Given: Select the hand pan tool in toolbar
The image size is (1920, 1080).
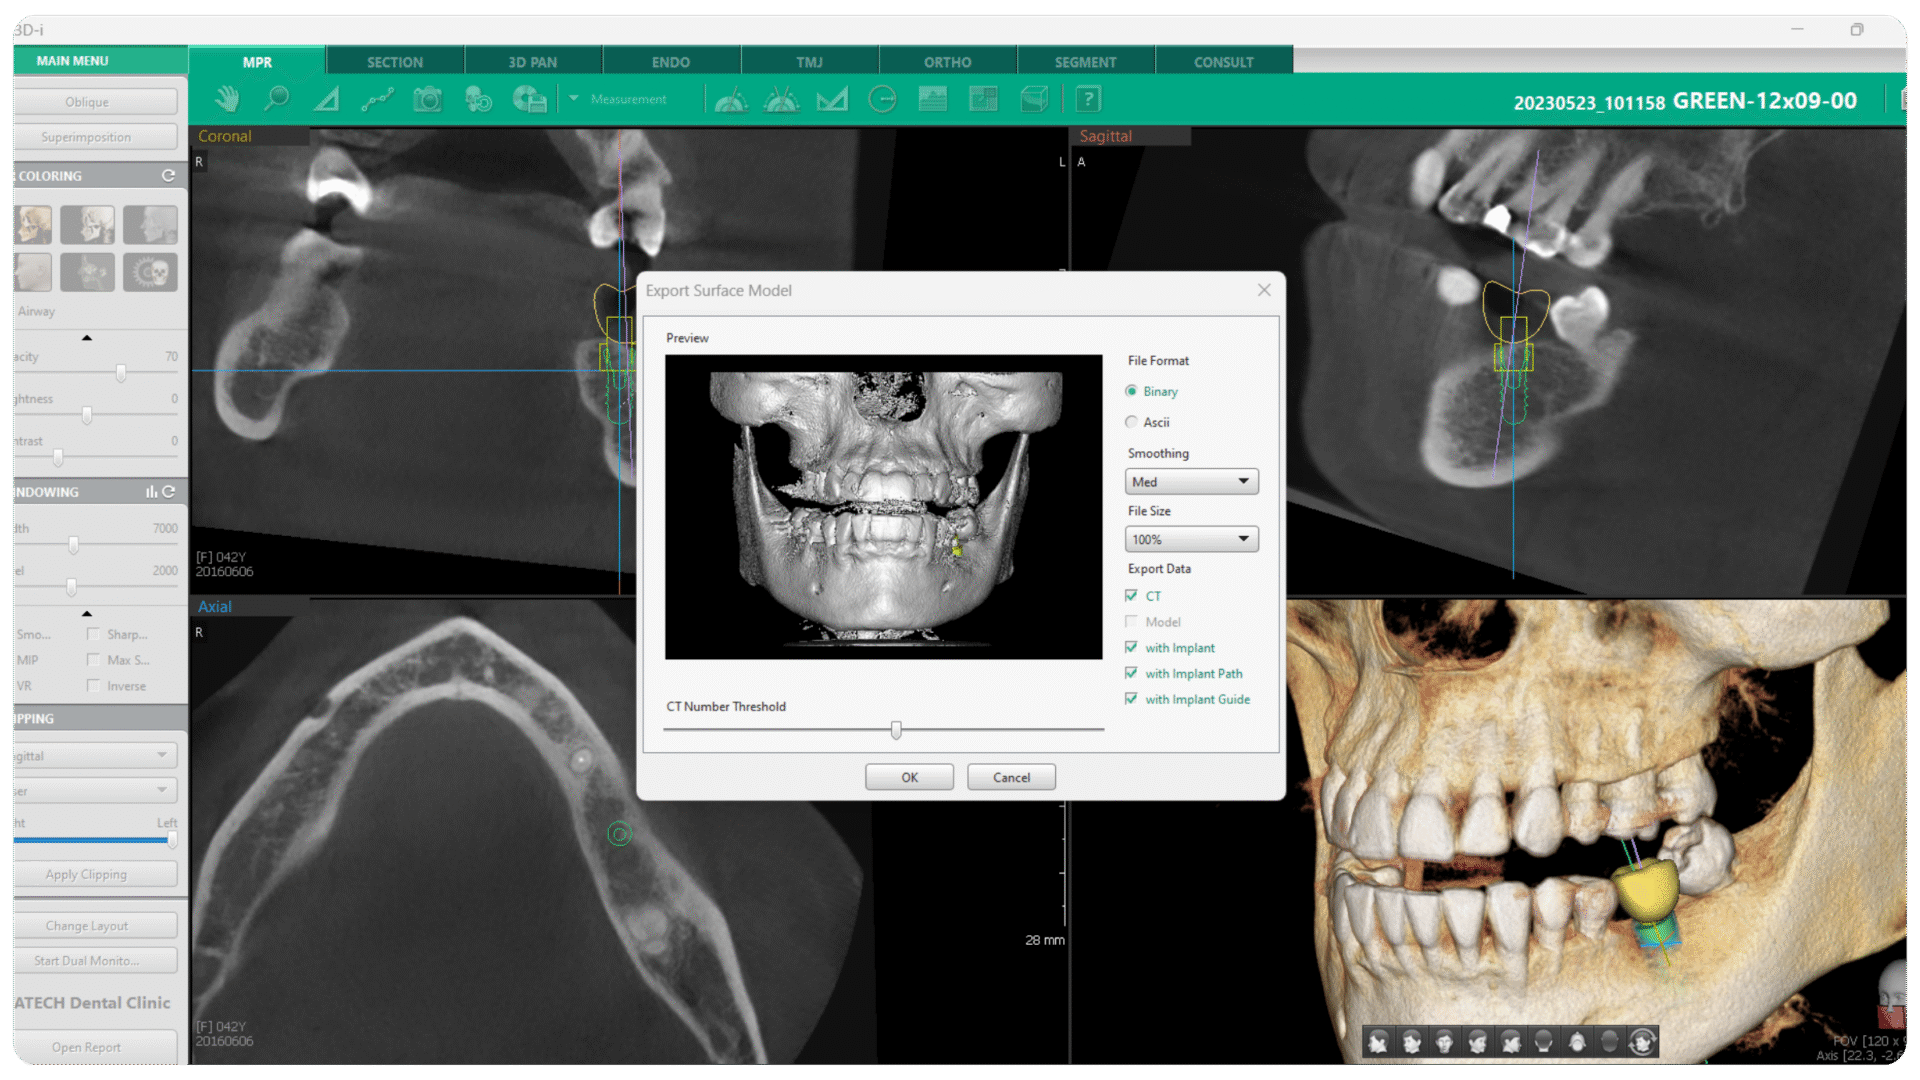Looking at the screenshot, I should 227,99.
